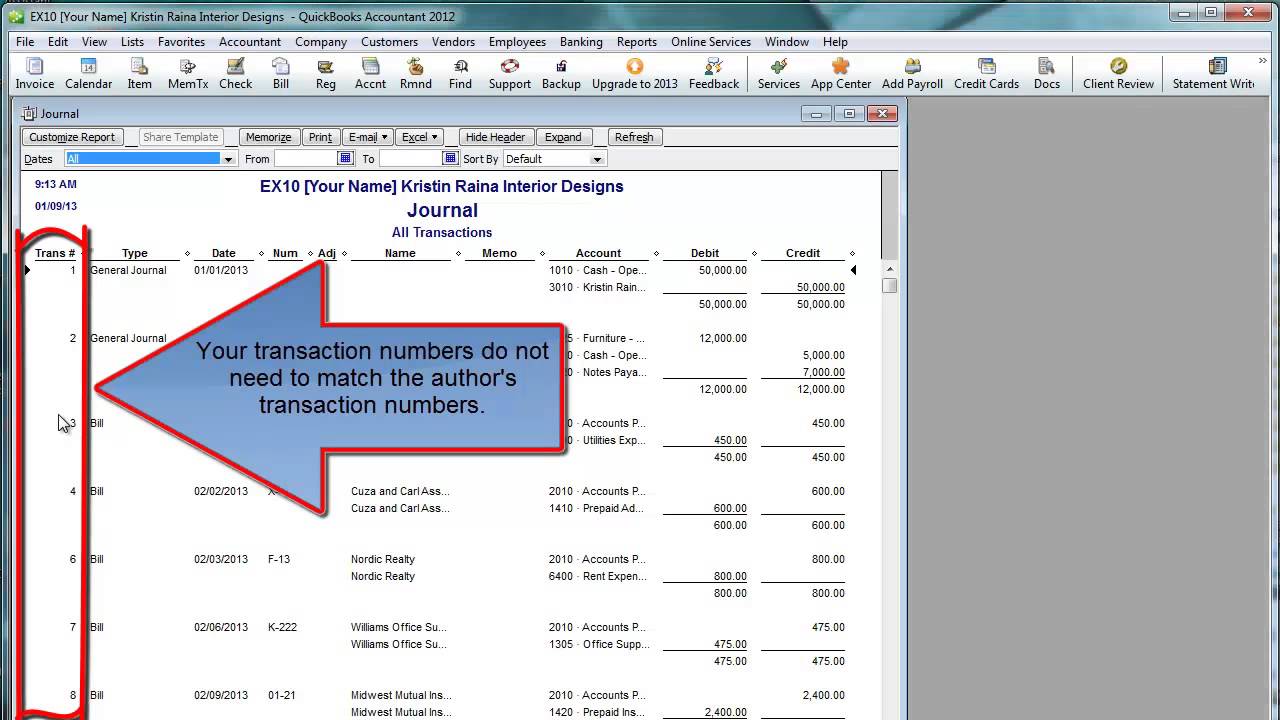
Task: Click the Account column header
Action: [598, 253]
